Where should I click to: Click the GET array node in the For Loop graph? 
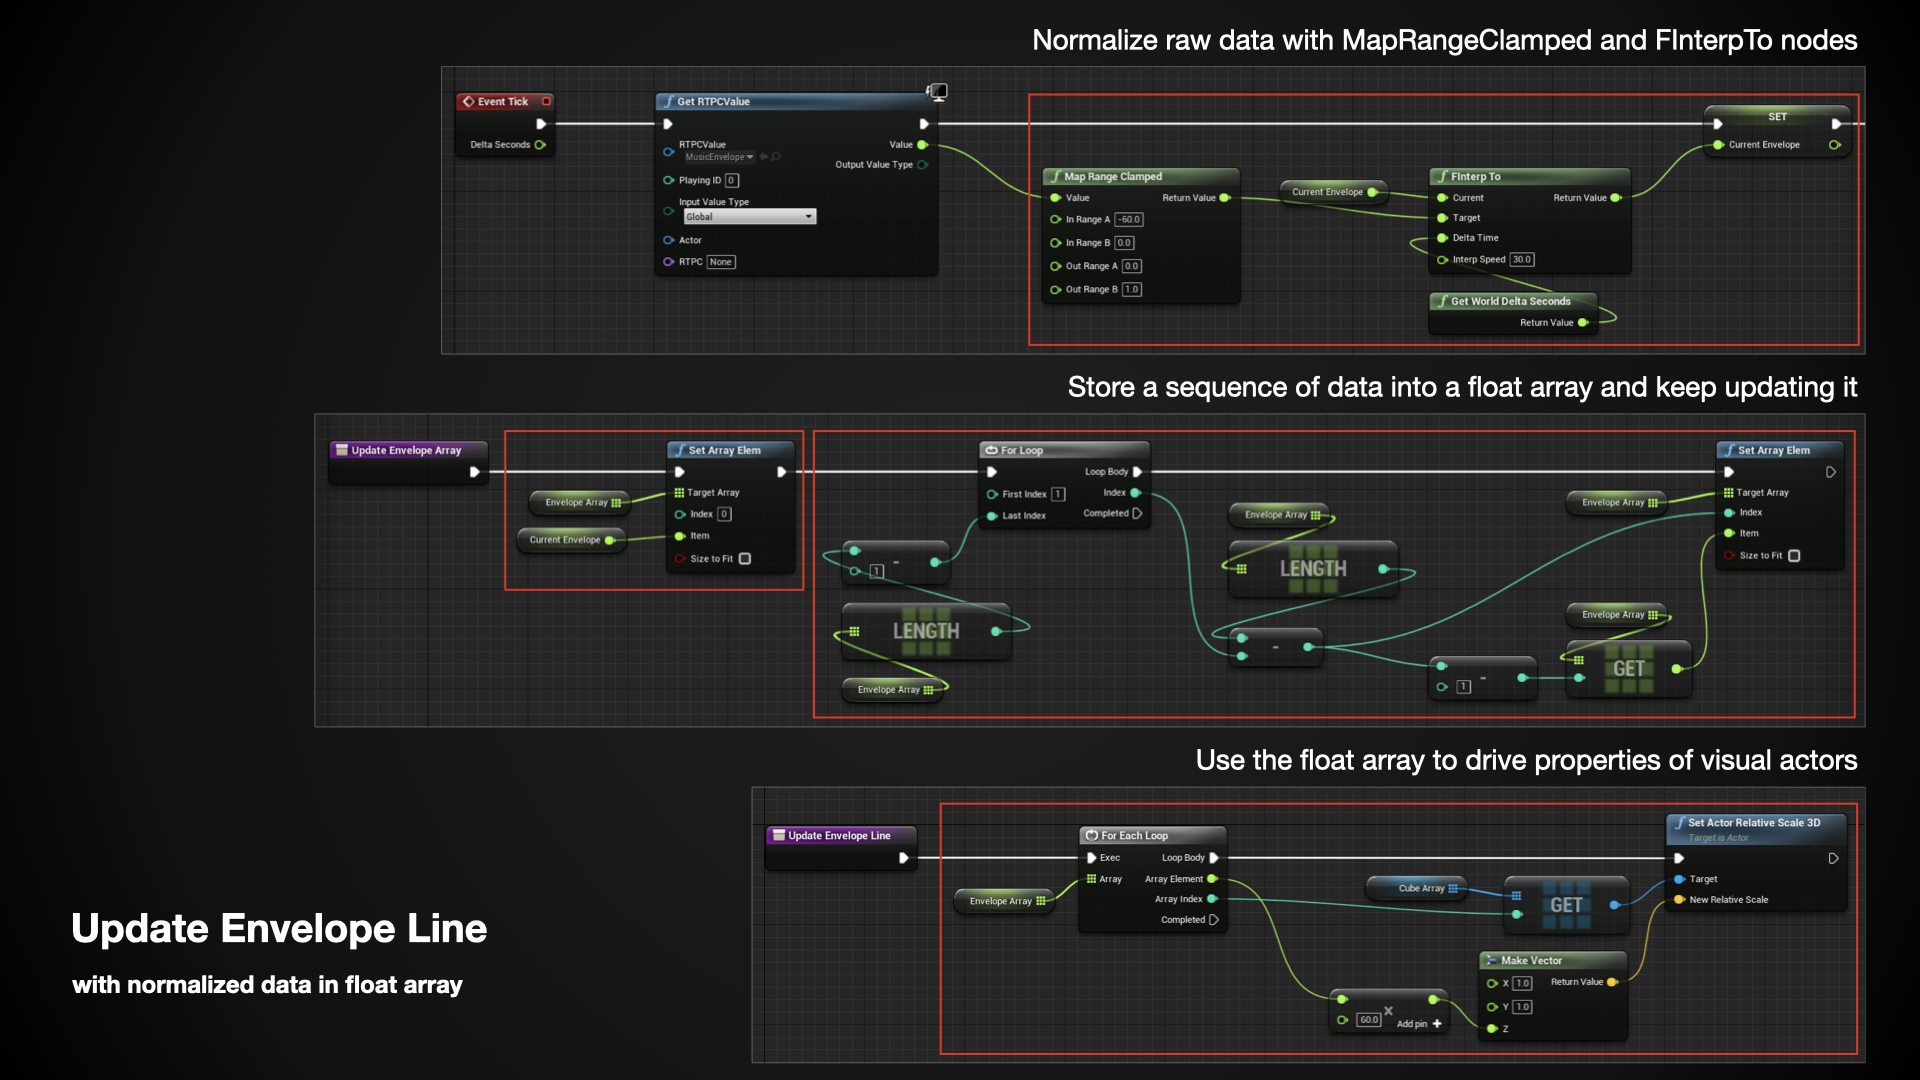click(x=1629, y=669)
